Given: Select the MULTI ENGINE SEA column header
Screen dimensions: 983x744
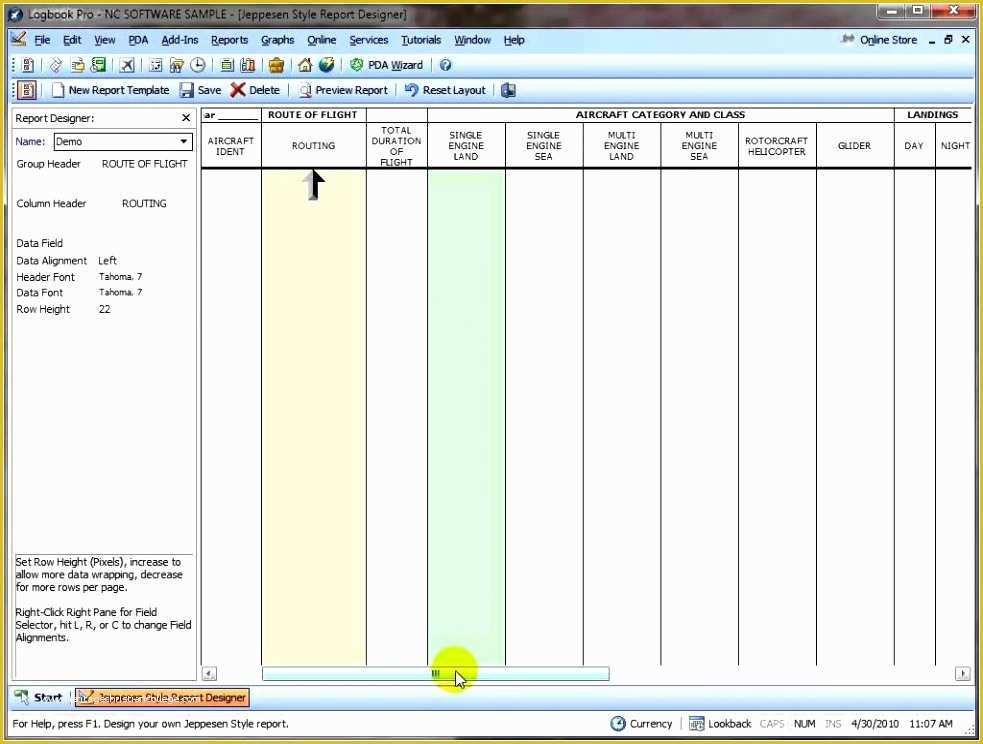Looking at the screenshot, I should [699, 145].
